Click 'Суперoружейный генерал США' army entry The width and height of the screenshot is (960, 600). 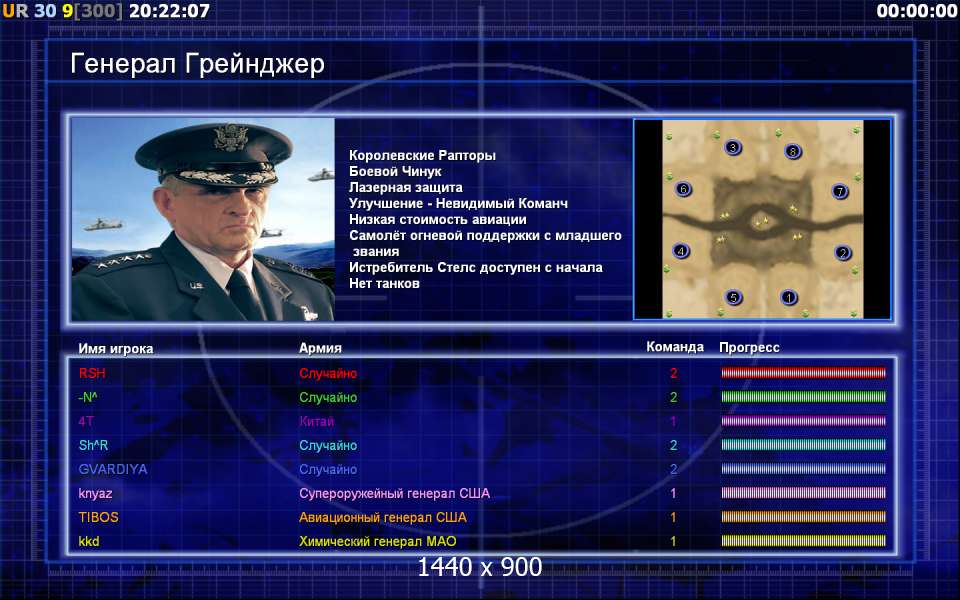click(x=394, y=493)
